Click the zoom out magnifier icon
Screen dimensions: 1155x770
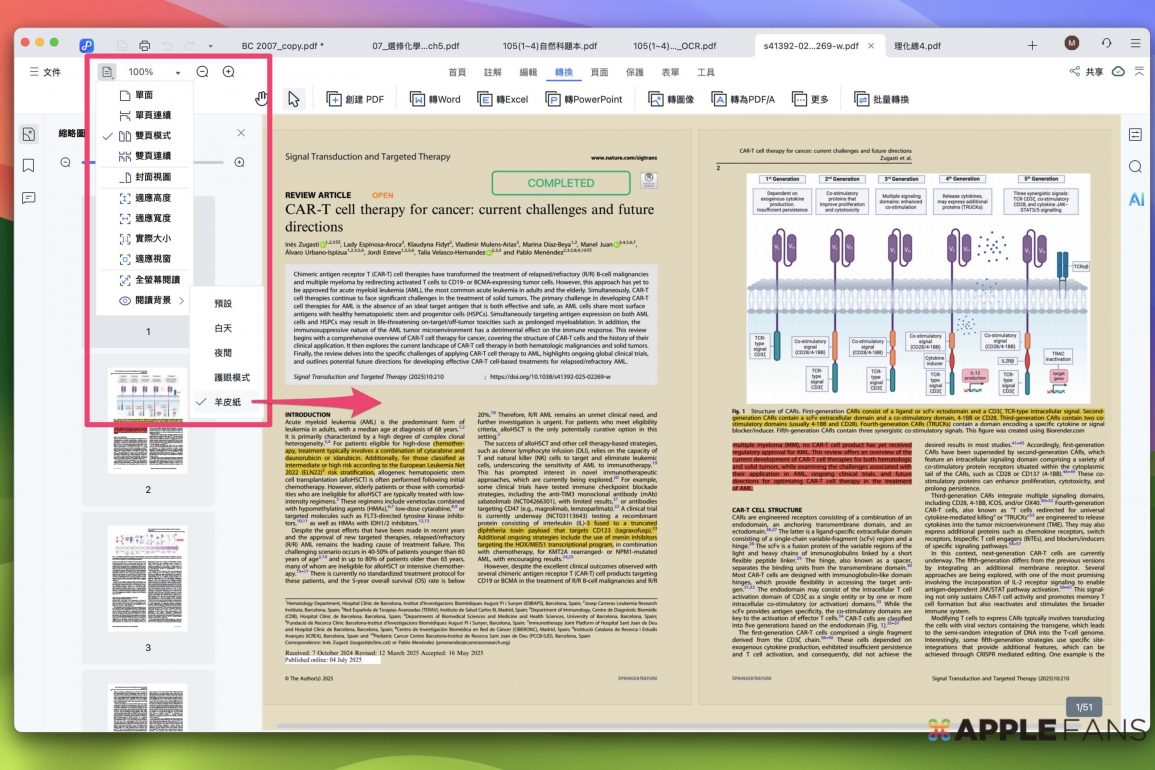tap(202, 72)
